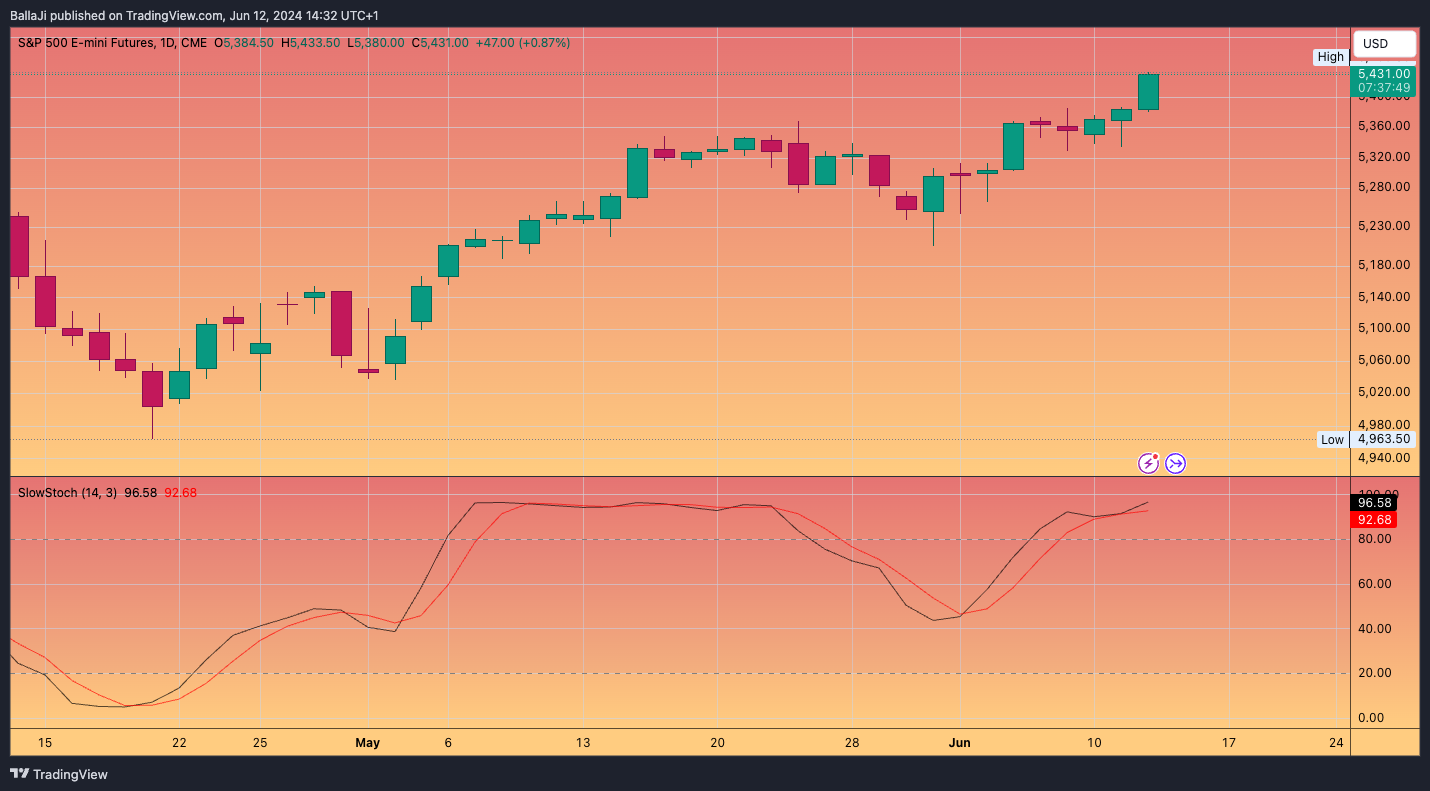Click the 5,230.00 price scale label
Screen dimensions: 1430x791
(1384, 226)
